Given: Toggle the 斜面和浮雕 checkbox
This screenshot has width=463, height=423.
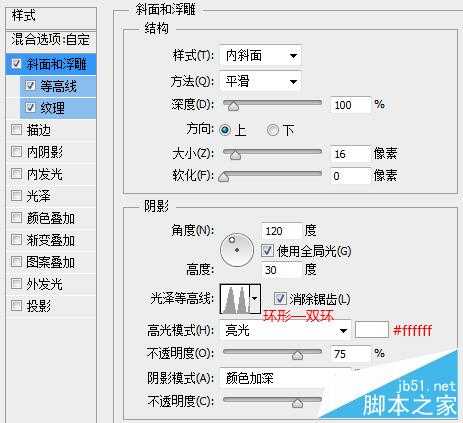Looking at the screenshot, I should (16, 64).
